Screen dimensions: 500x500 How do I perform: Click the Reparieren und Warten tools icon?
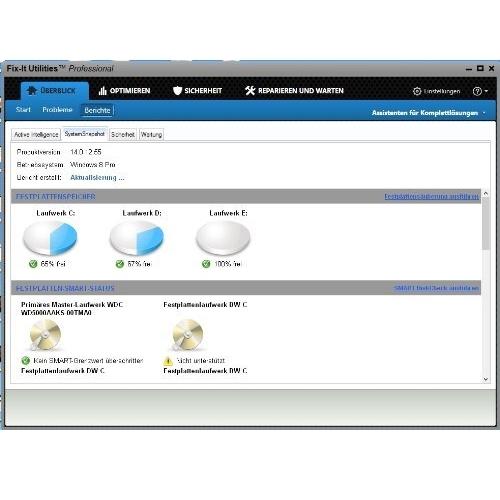[250, 91]
